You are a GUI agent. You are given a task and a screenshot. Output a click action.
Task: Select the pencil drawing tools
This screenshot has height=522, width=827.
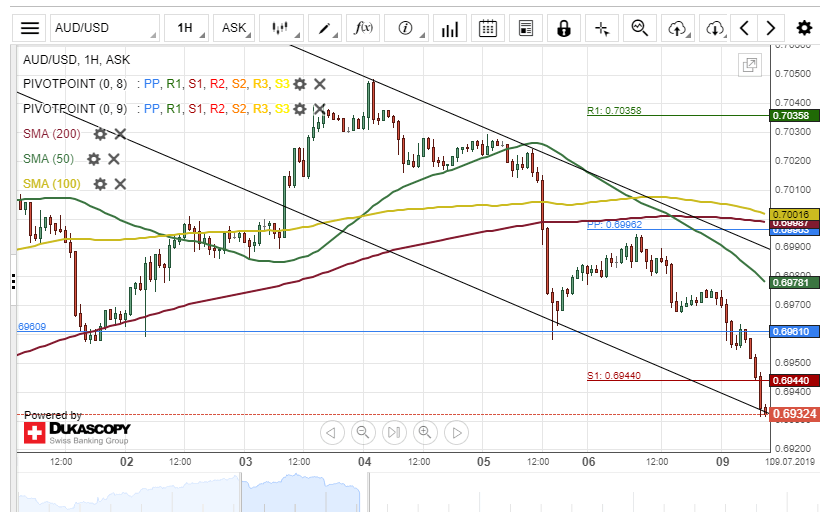(324, 28)
